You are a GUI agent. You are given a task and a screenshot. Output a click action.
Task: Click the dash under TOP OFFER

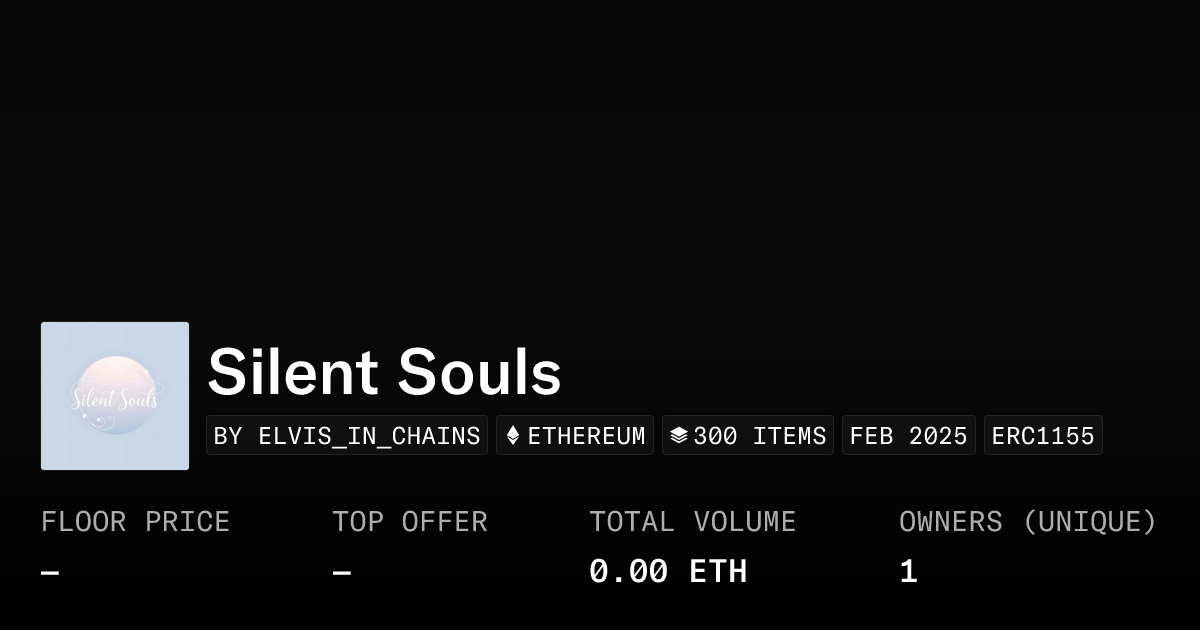(x=341, y=573)
